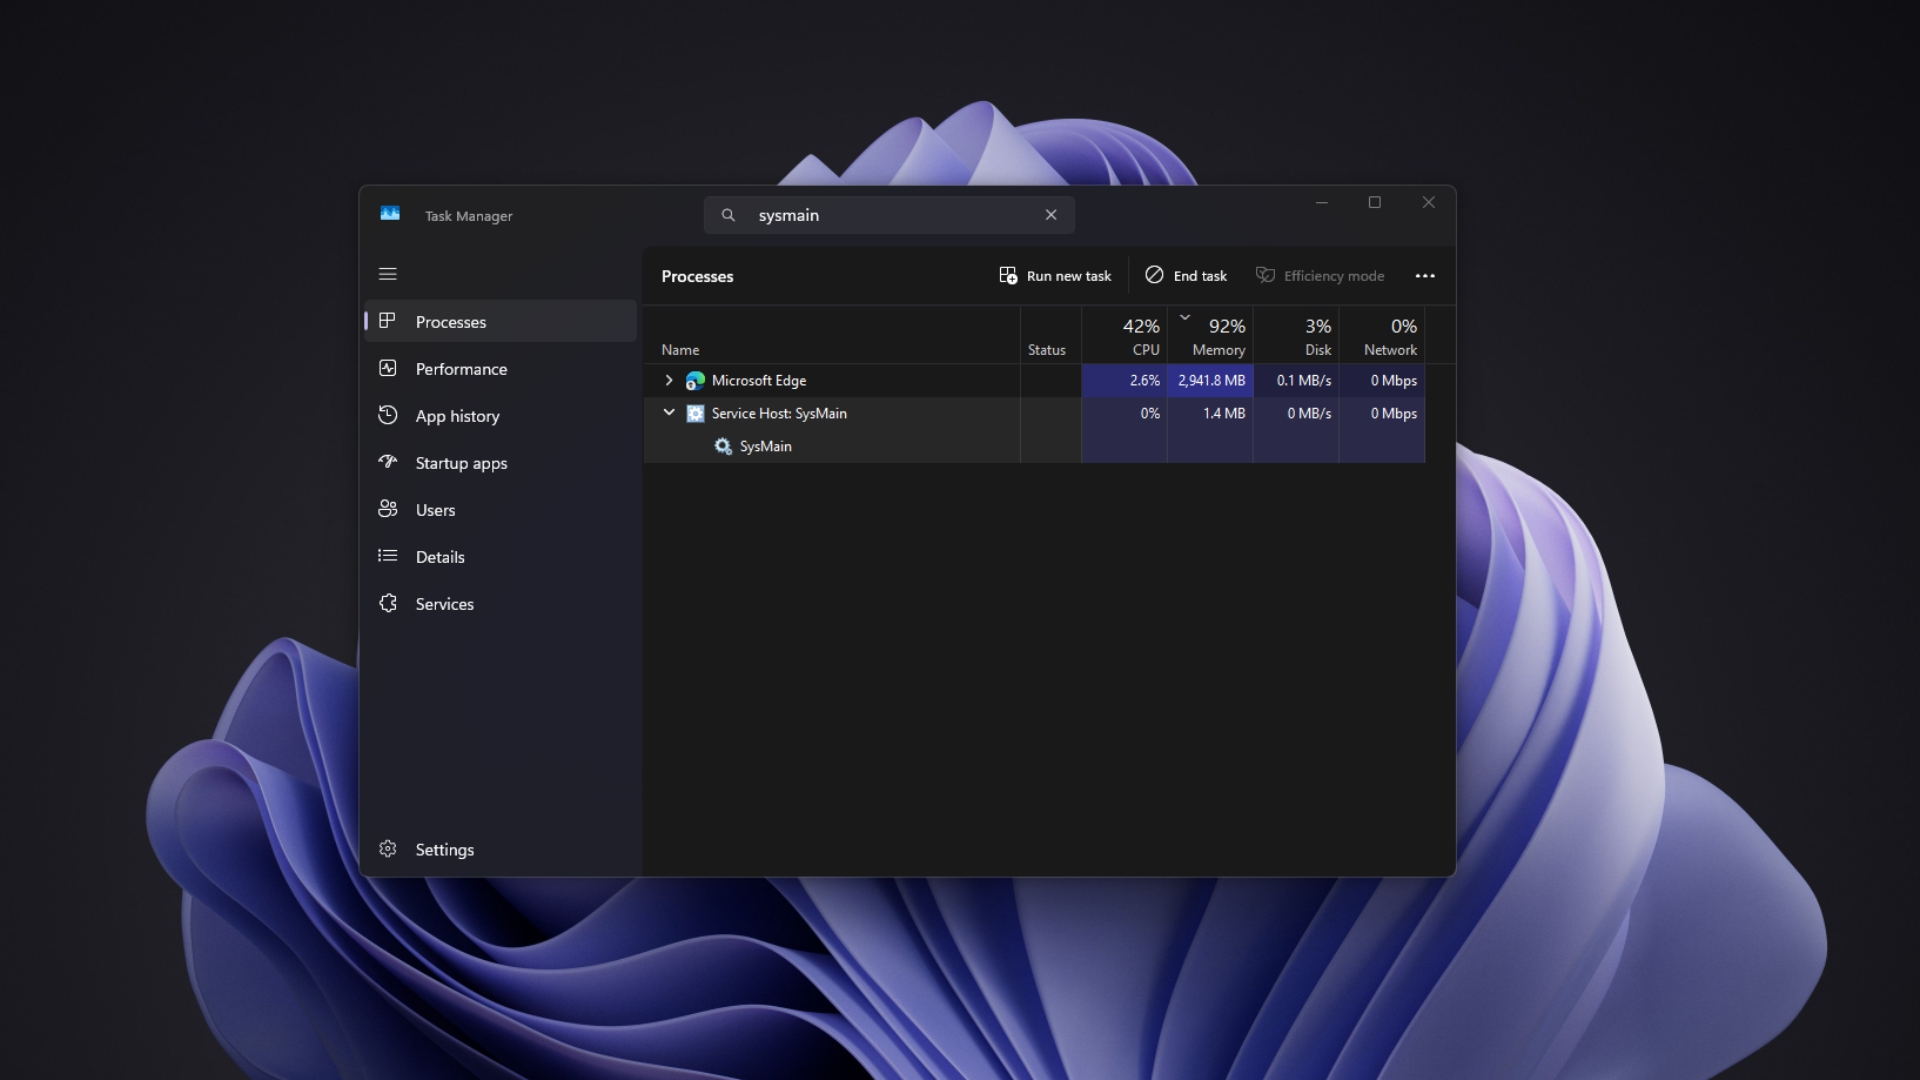This screenshot has width=1920, height=1080.
Task: Switch to the Performance page
Action: pyautogui.click(x=501, y=369)
